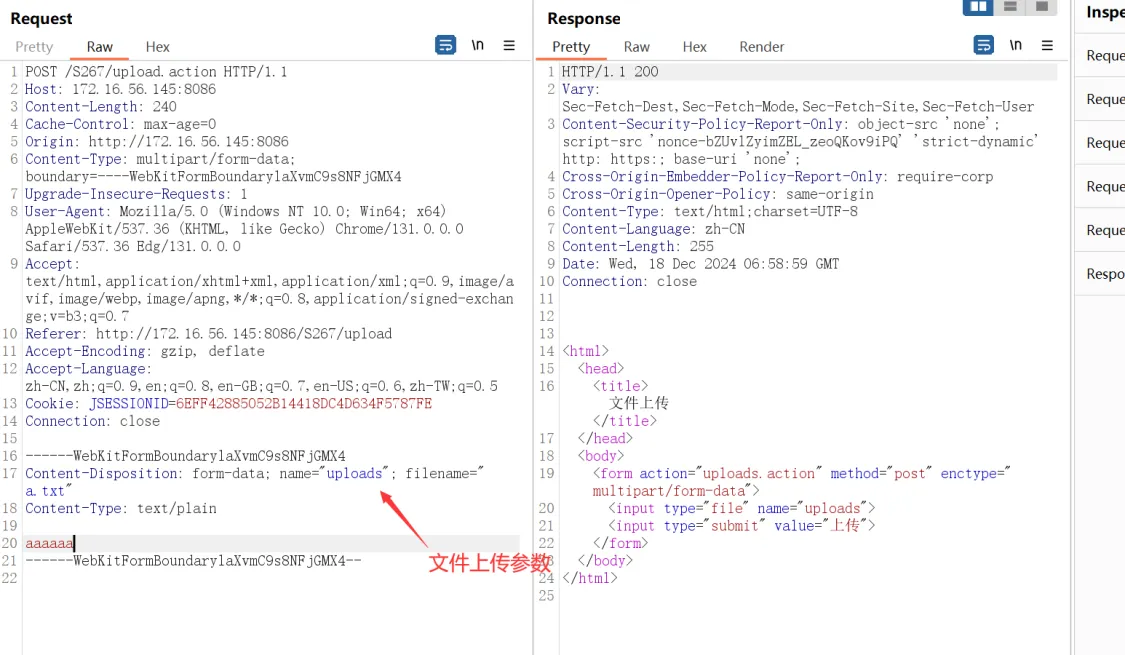Viewport: 1125px width, 655px height.
Task: Switch to top/bottom stacked layout
Action: point(1010,7)
